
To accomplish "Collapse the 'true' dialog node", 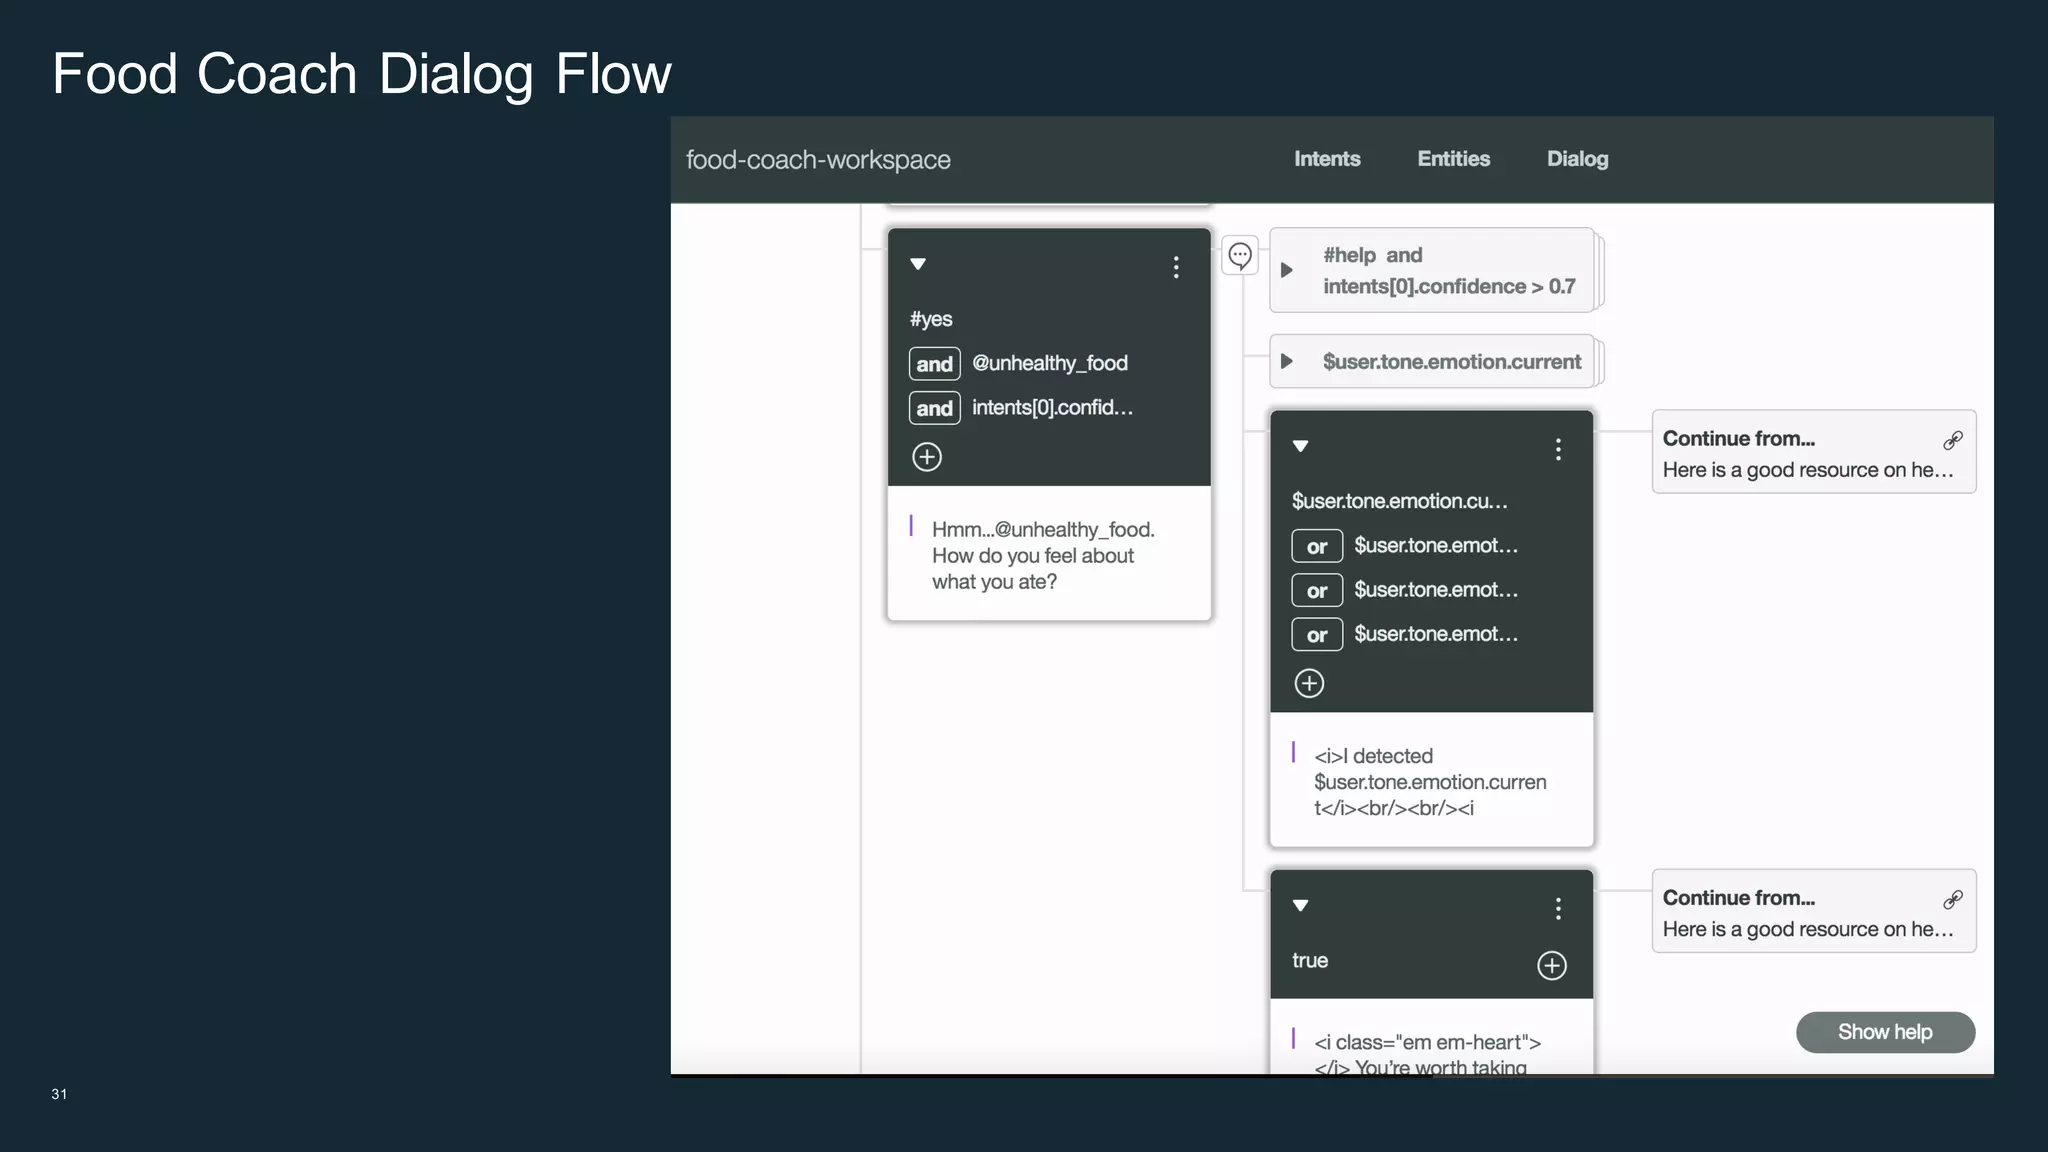I will [x=1300, y=905].
